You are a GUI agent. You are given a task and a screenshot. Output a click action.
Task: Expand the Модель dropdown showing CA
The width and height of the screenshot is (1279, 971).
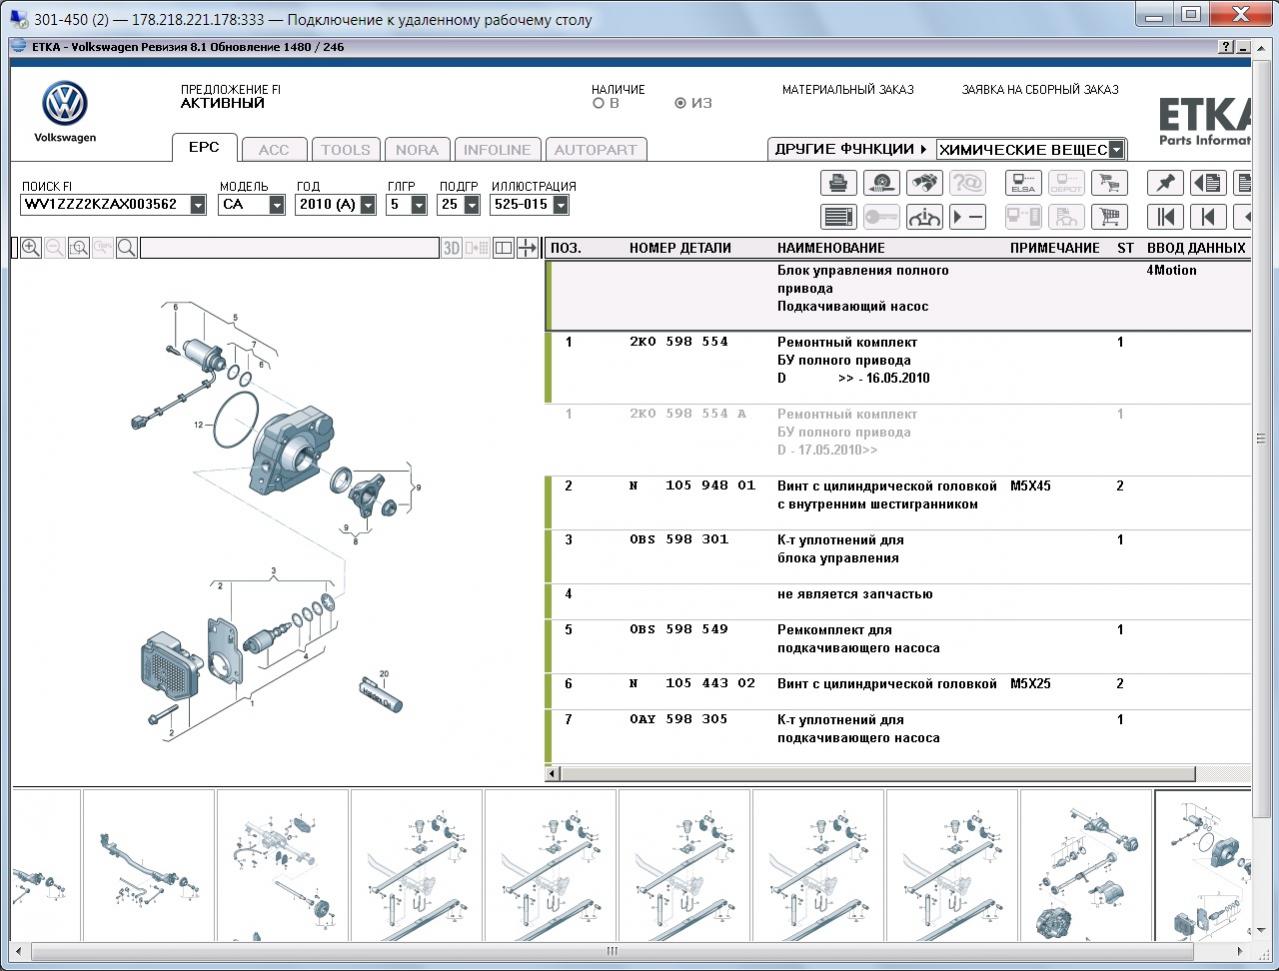(277, 205)
